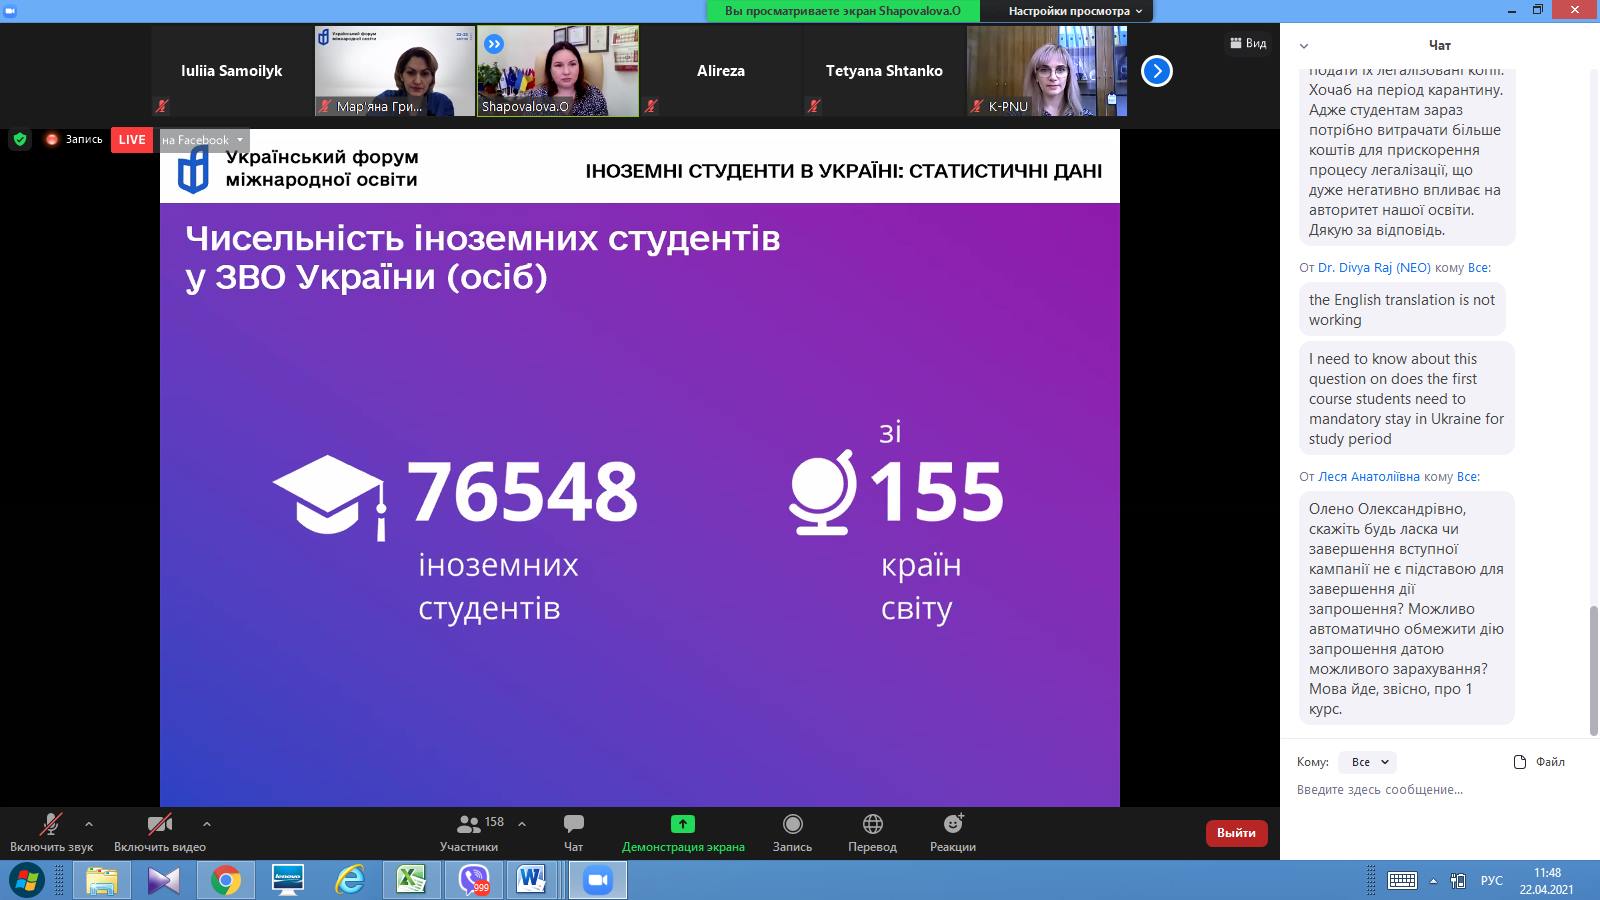The height and width of the screenshot is (900, 1600).
Task: Select Мар'яна video thumbnail
Action: pos(394,71)
